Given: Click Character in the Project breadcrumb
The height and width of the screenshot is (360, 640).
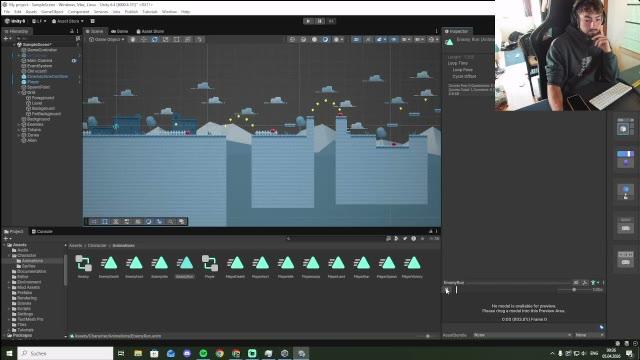Looking at the screenshot, I should [x=97, y=245].
